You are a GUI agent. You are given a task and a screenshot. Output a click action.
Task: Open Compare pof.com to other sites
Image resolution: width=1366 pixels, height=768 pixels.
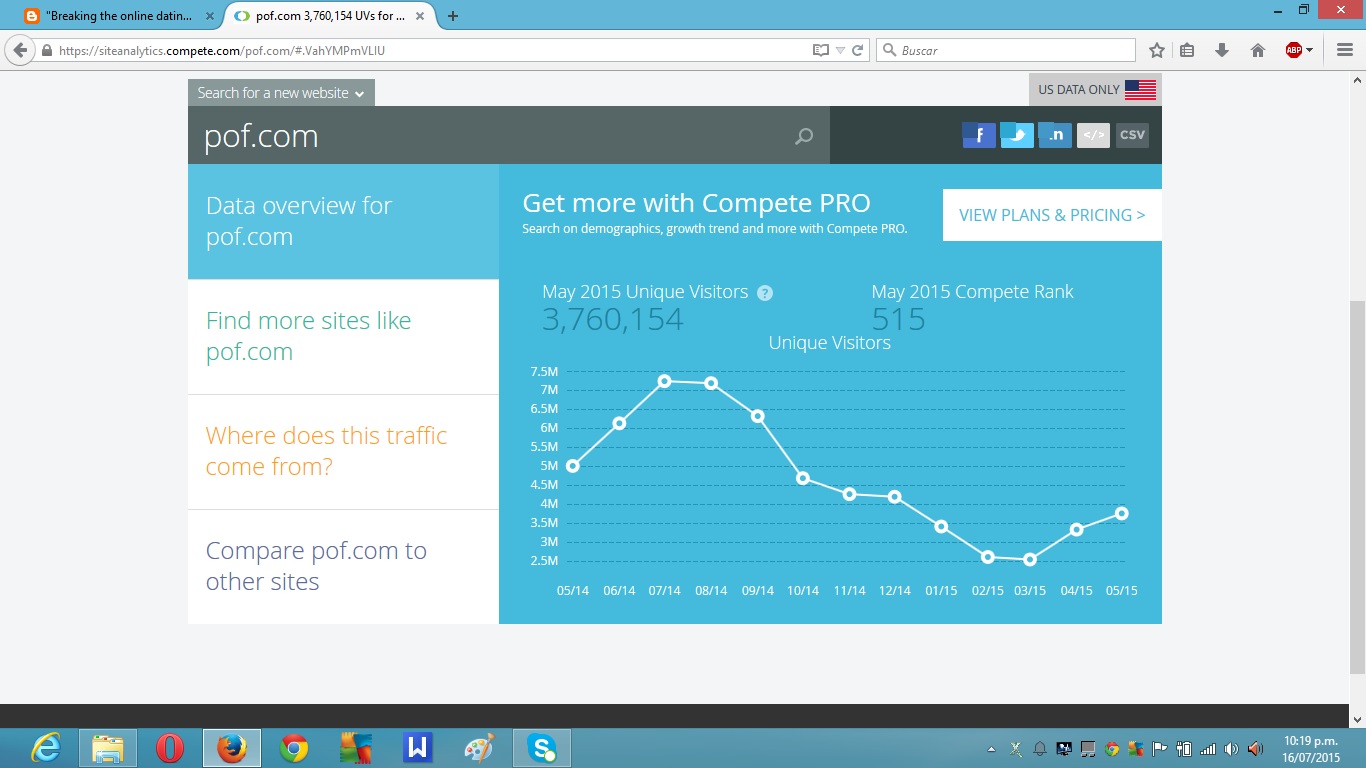pos(343,567)
